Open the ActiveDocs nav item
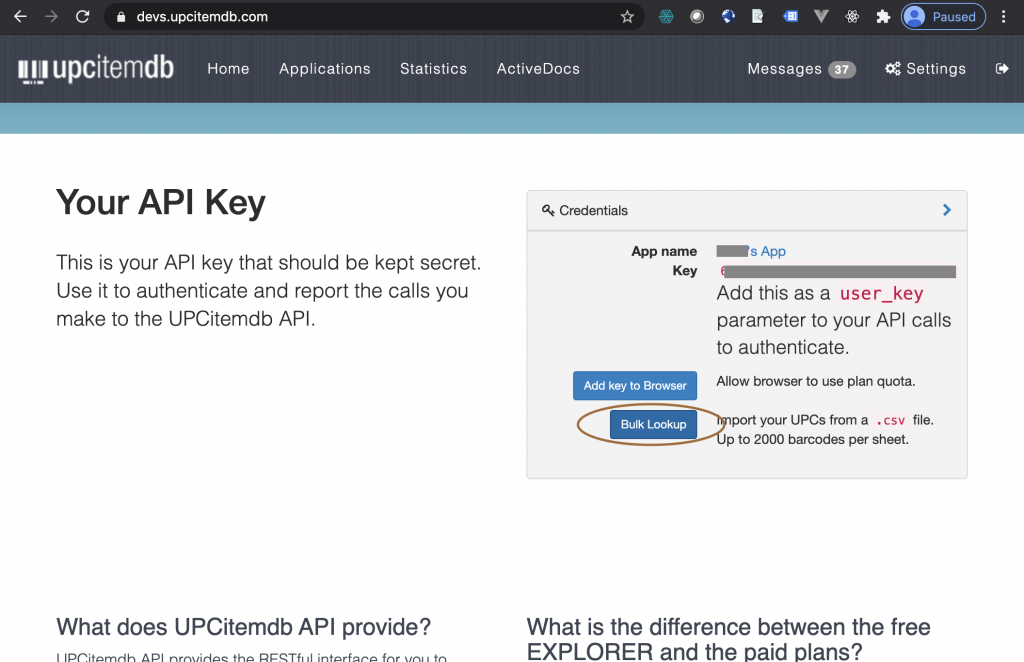Screen dimensions: 1024x662 coord(538,69)
